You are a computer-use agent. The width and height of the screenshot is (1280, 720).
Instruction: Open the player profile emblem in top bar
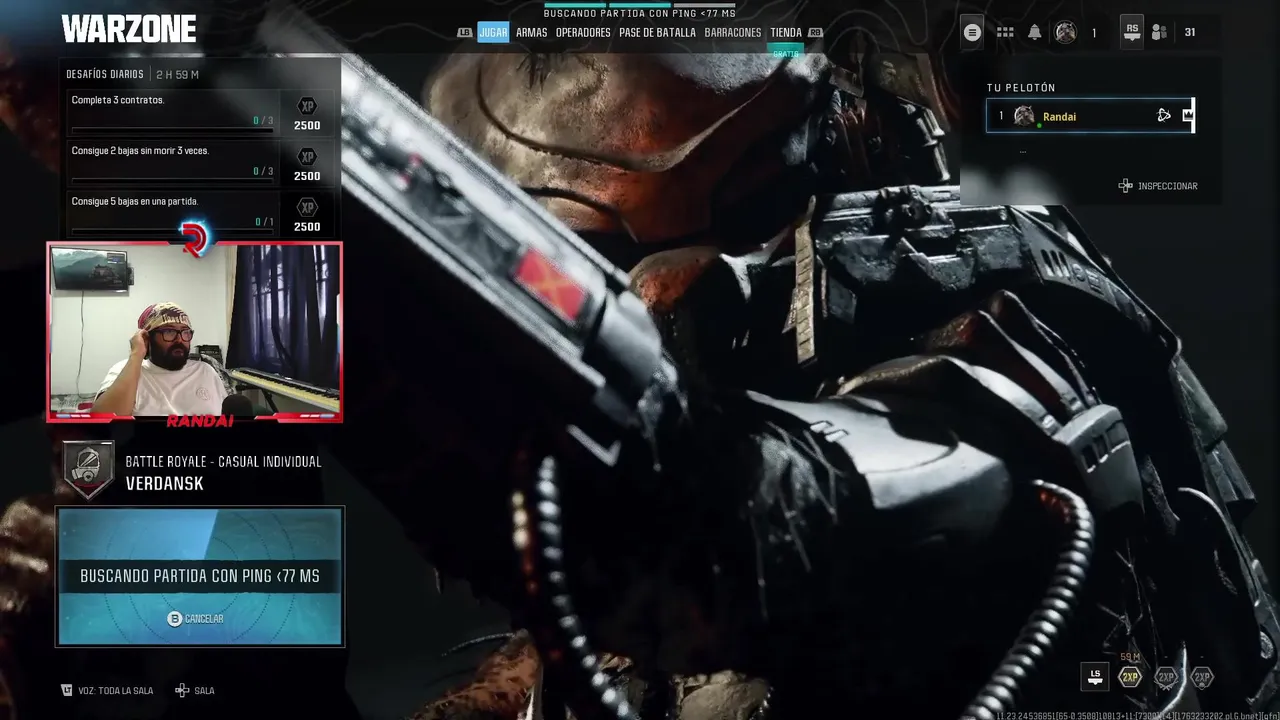click(1066, 32)
